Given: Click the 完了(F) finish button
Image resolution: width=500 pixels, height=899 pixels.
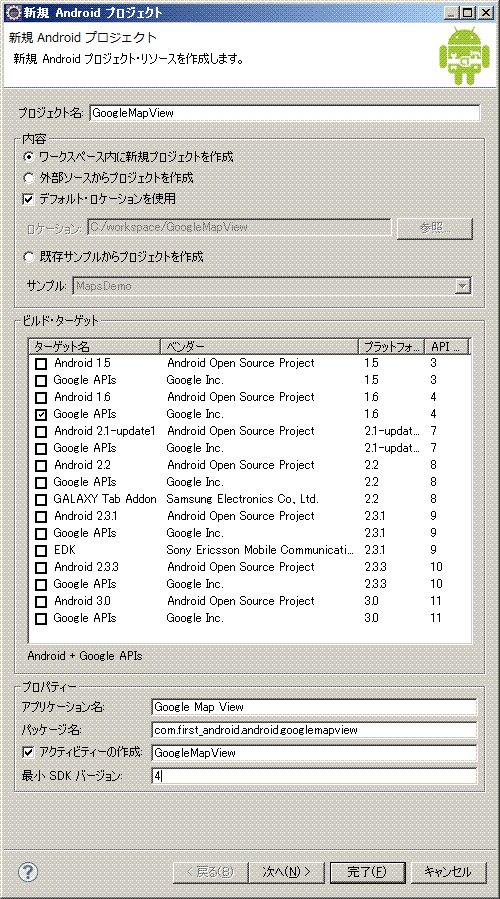Looking at the screenshot, I should [x=368, y=871].
